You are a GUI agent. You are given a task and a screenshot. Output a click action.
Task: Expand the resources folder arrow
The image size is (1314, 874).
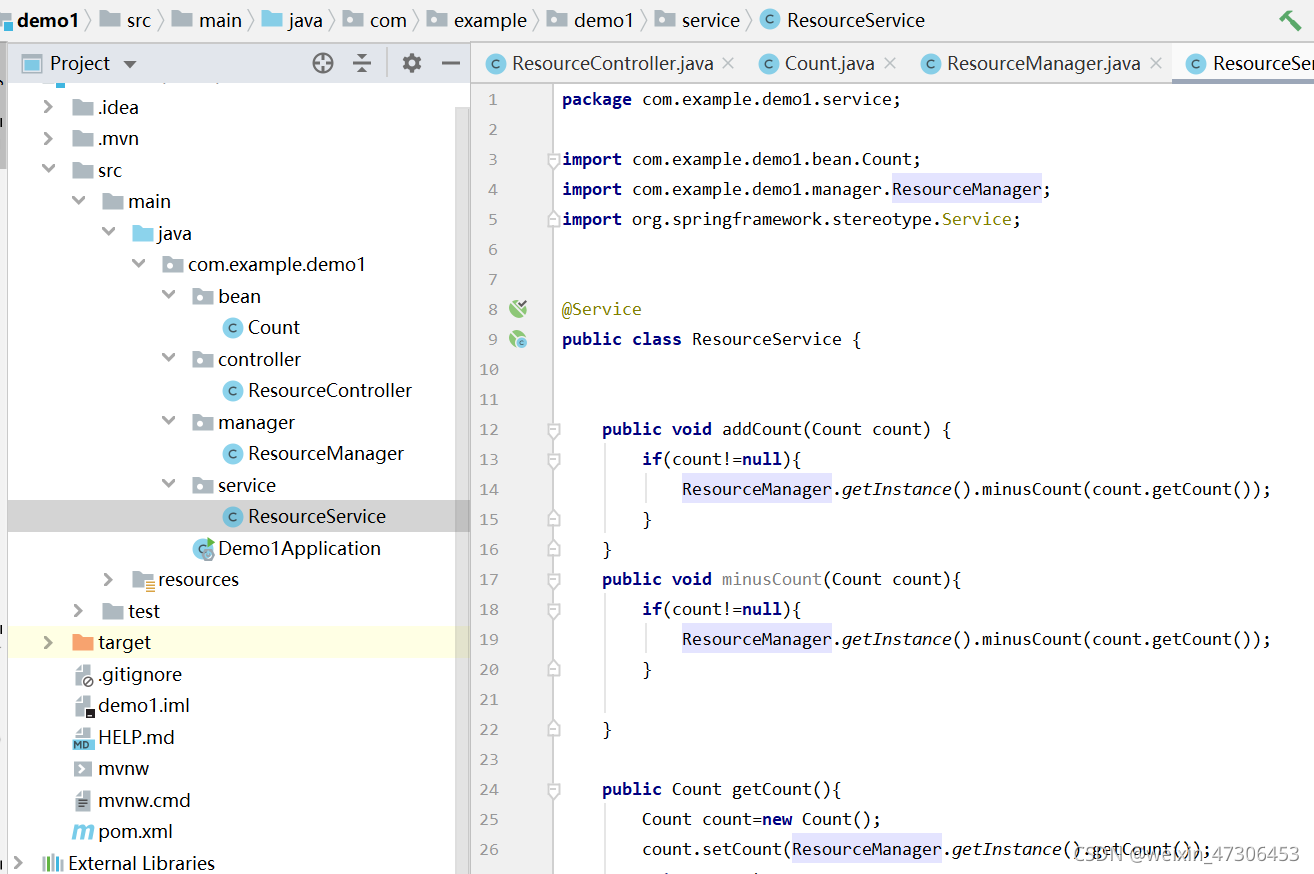coord(108,579)
